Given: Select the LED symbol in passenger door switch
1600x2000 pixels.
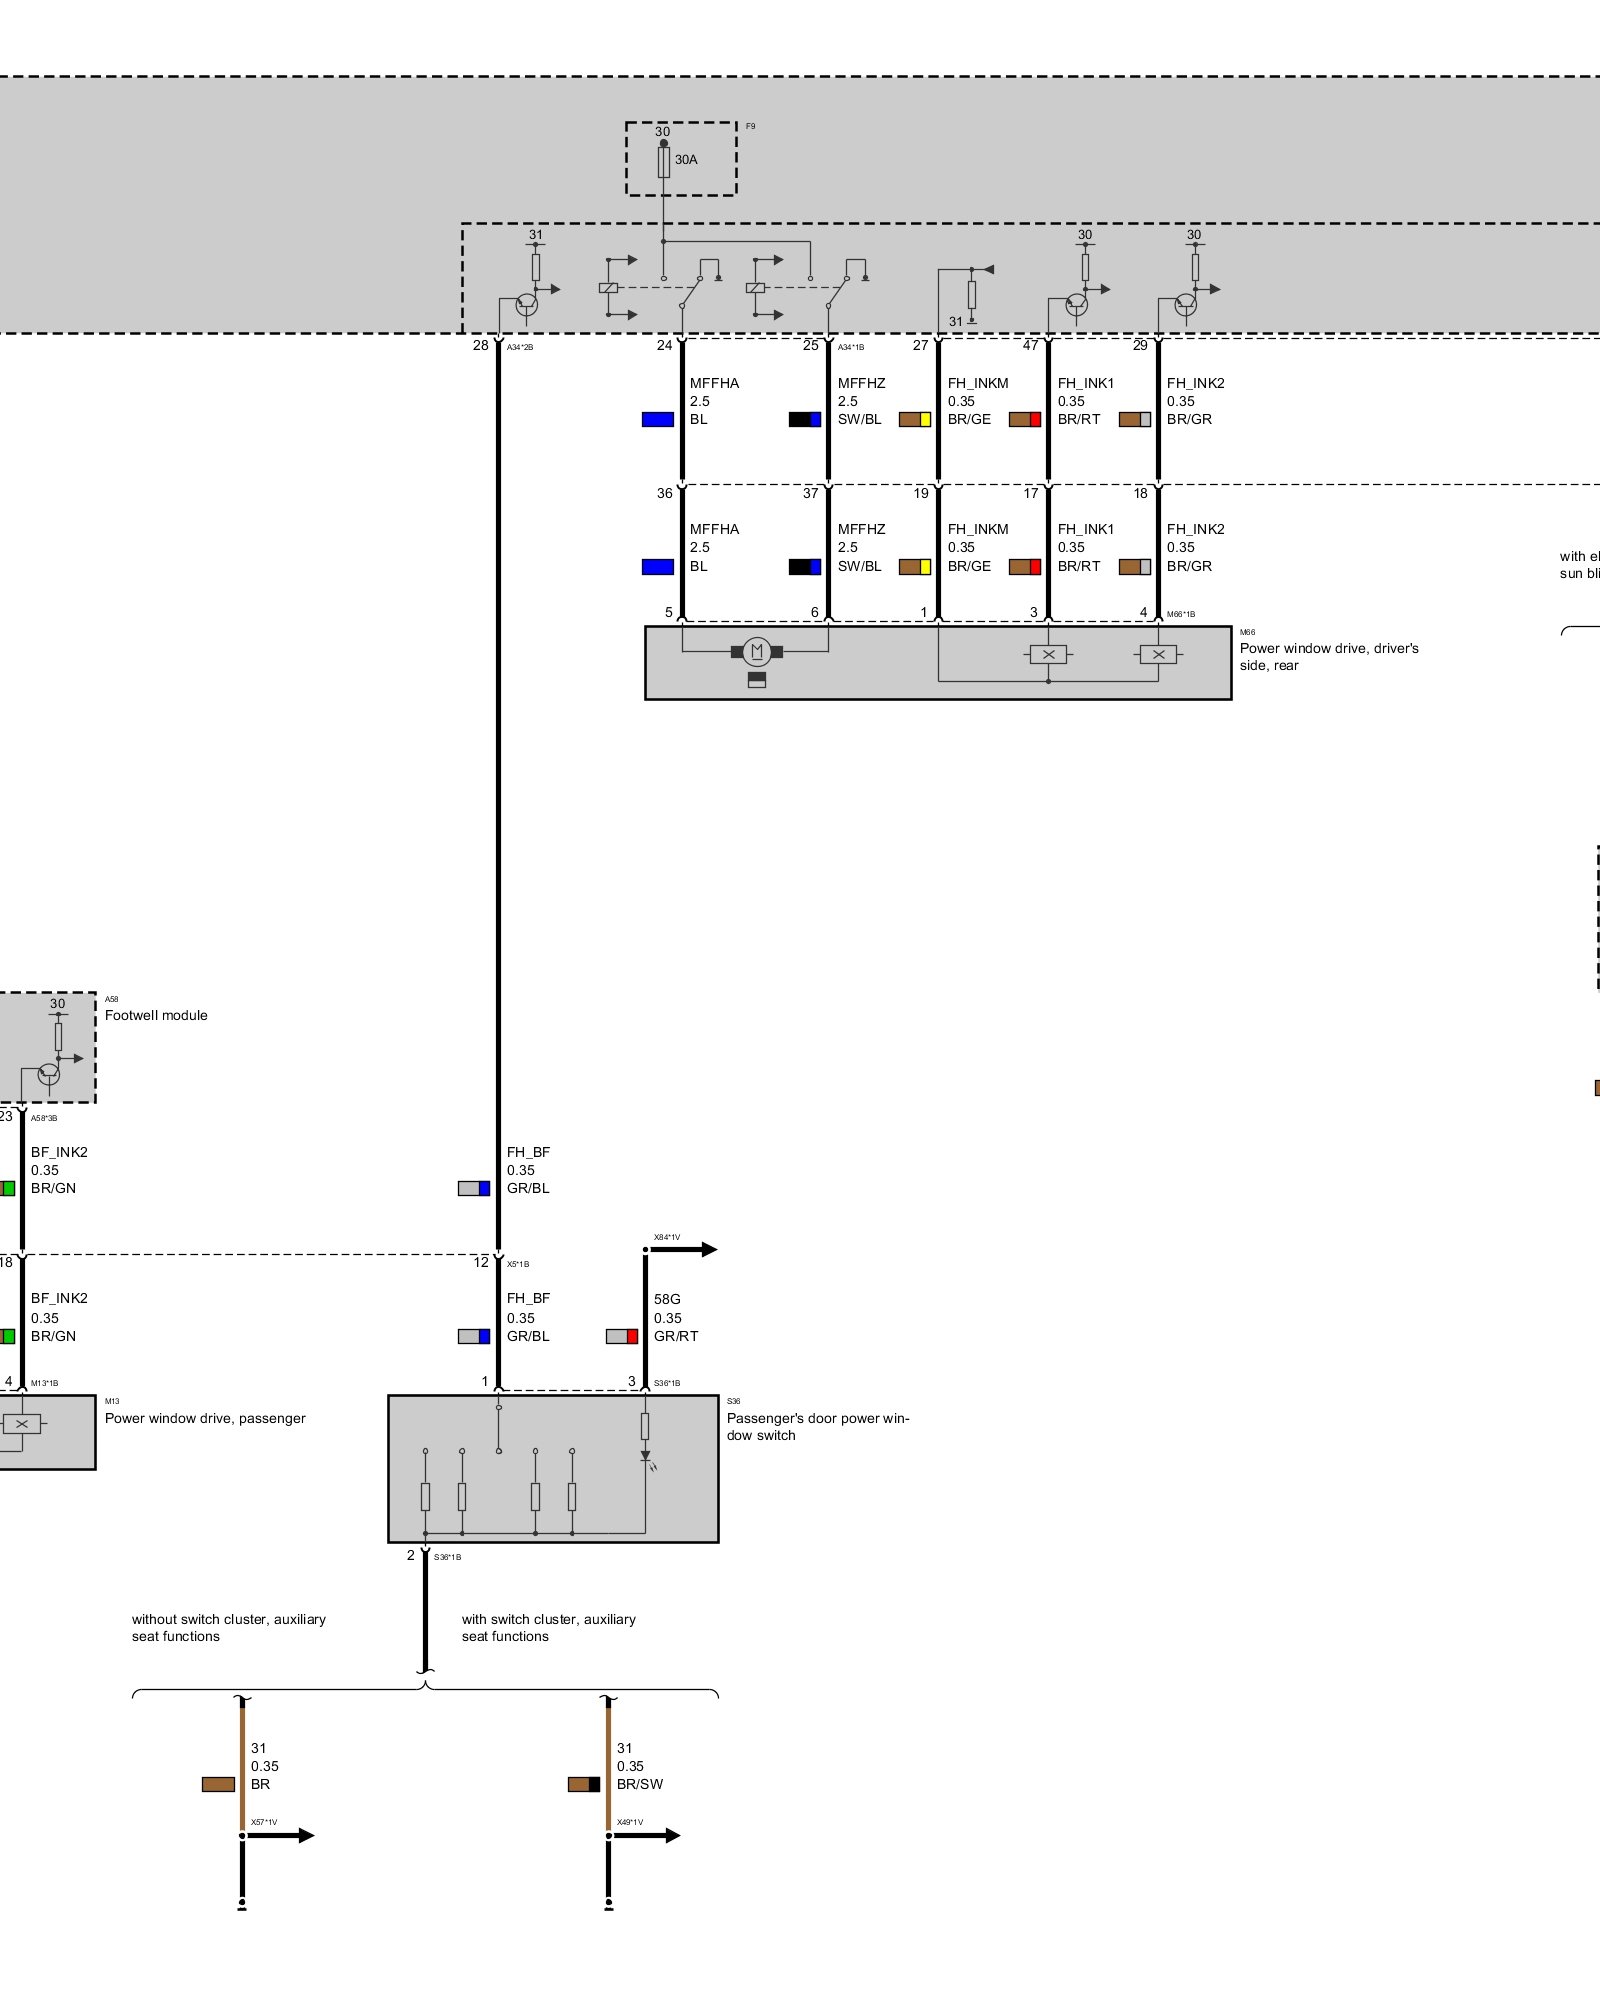Looking at the screenshot, I should [646, 1458].
